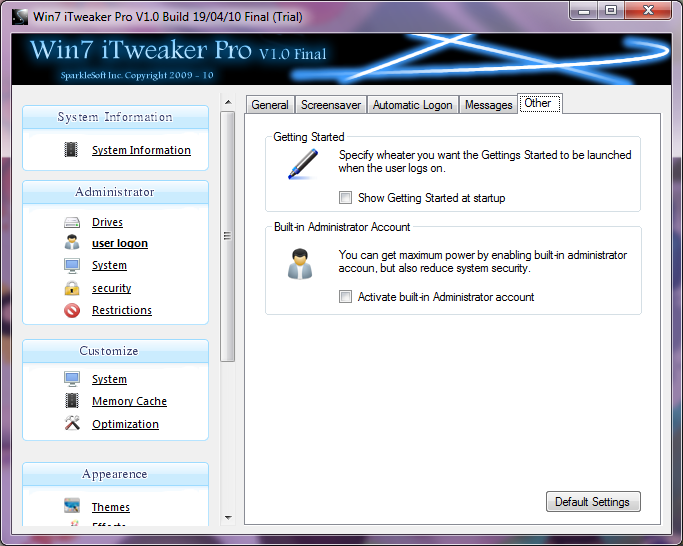Open the System Information link
Image resolution: width=683 pixels, height=546 pixels.
tap(141, 150)
